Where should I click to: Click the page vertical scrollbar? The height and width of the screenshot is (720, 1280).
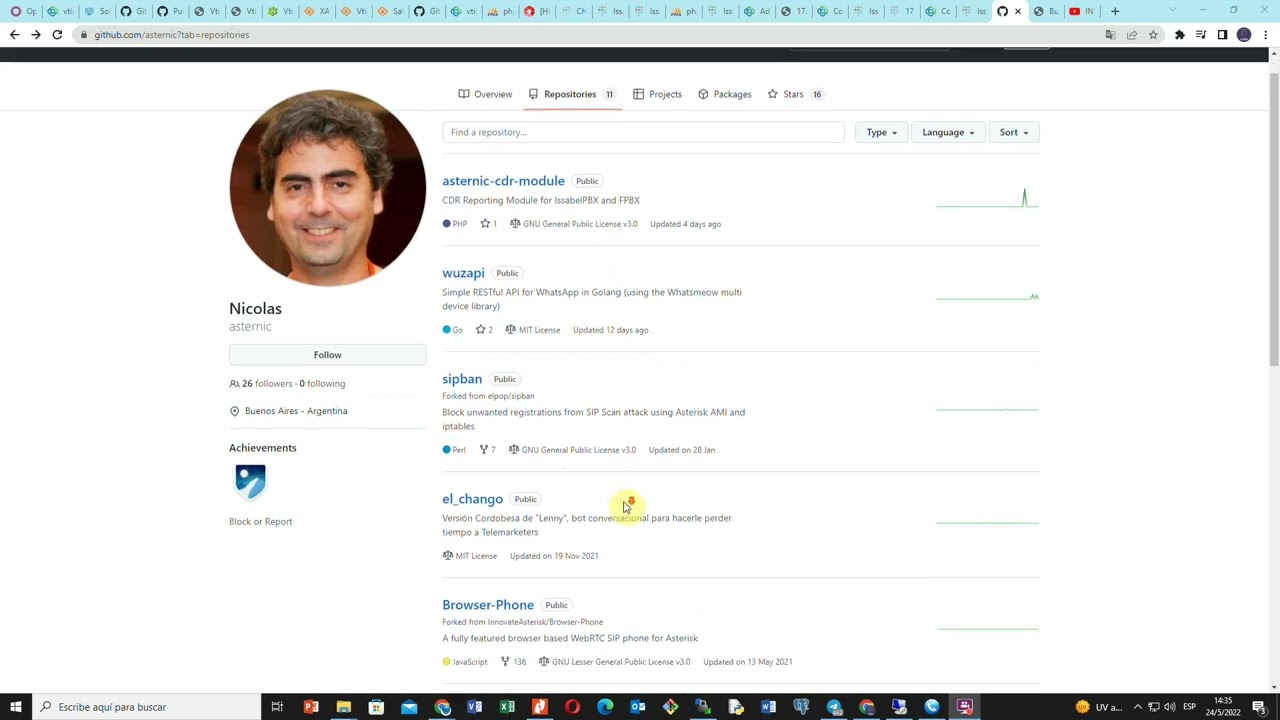tap(1274, 220)
